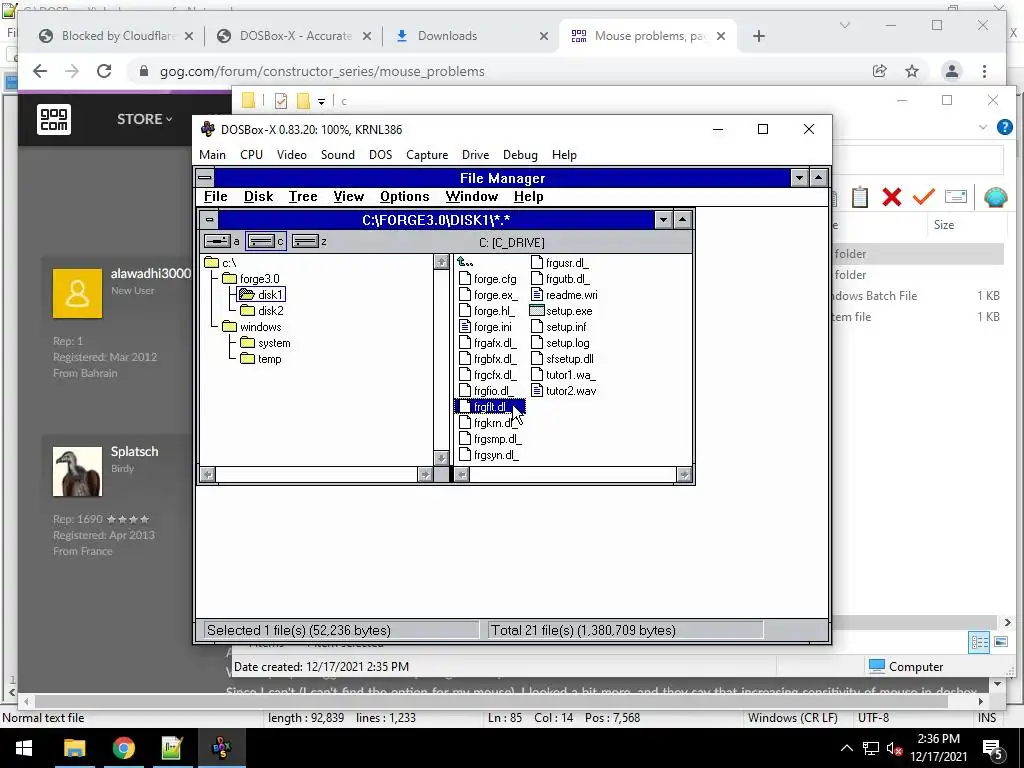Open DOSBox-X Capture menu
The image size is (1024, 768).
pyautogui.click(x=427, y=155)
